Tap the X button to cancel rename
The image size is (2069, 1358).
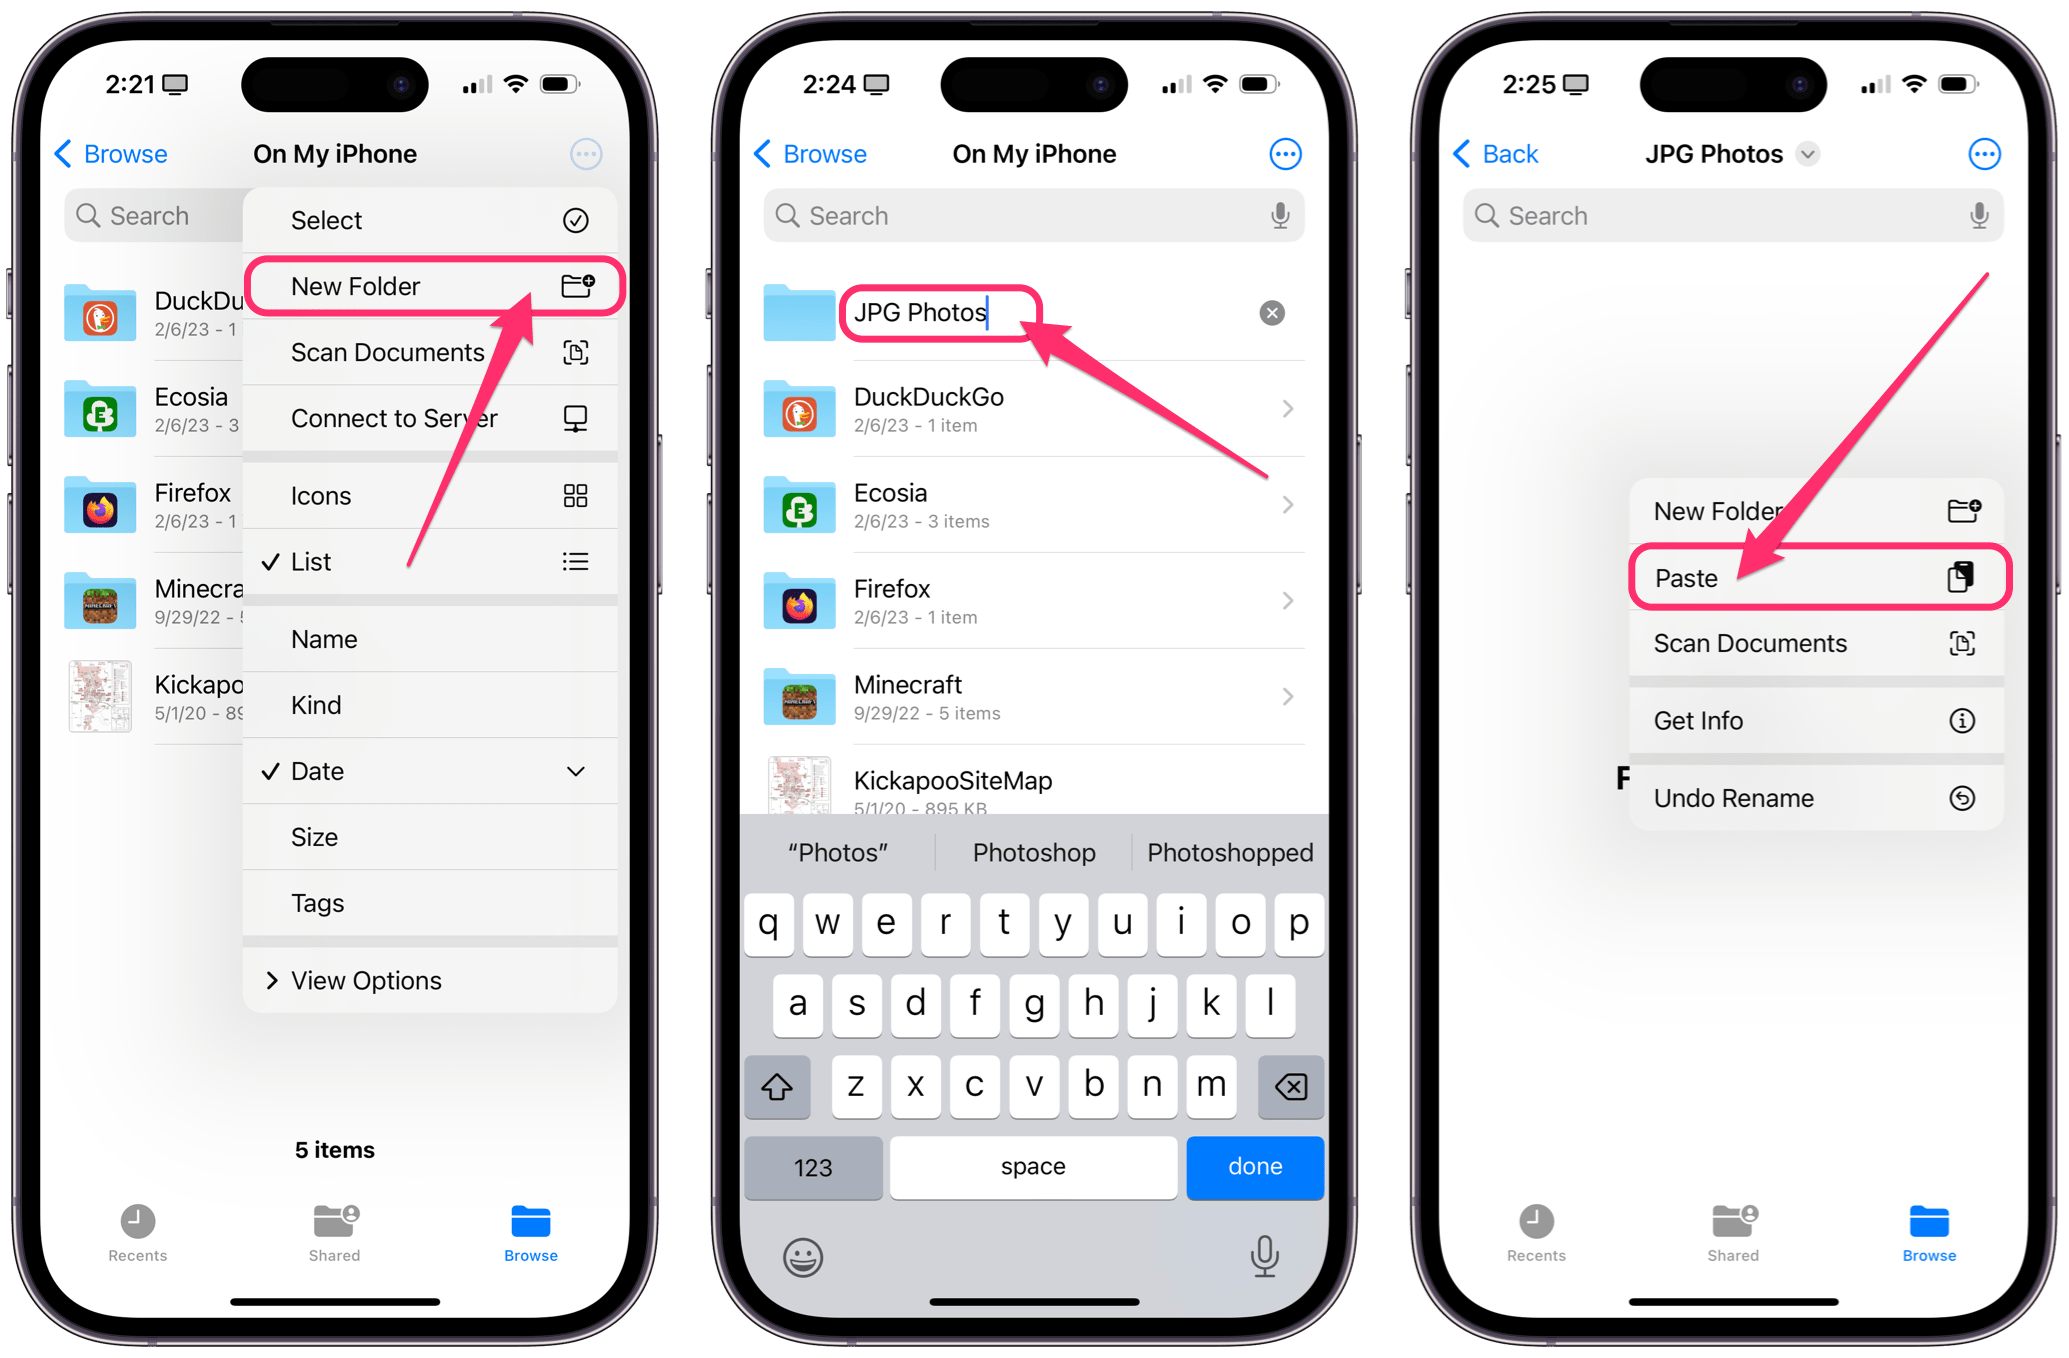pos(1272,314)
